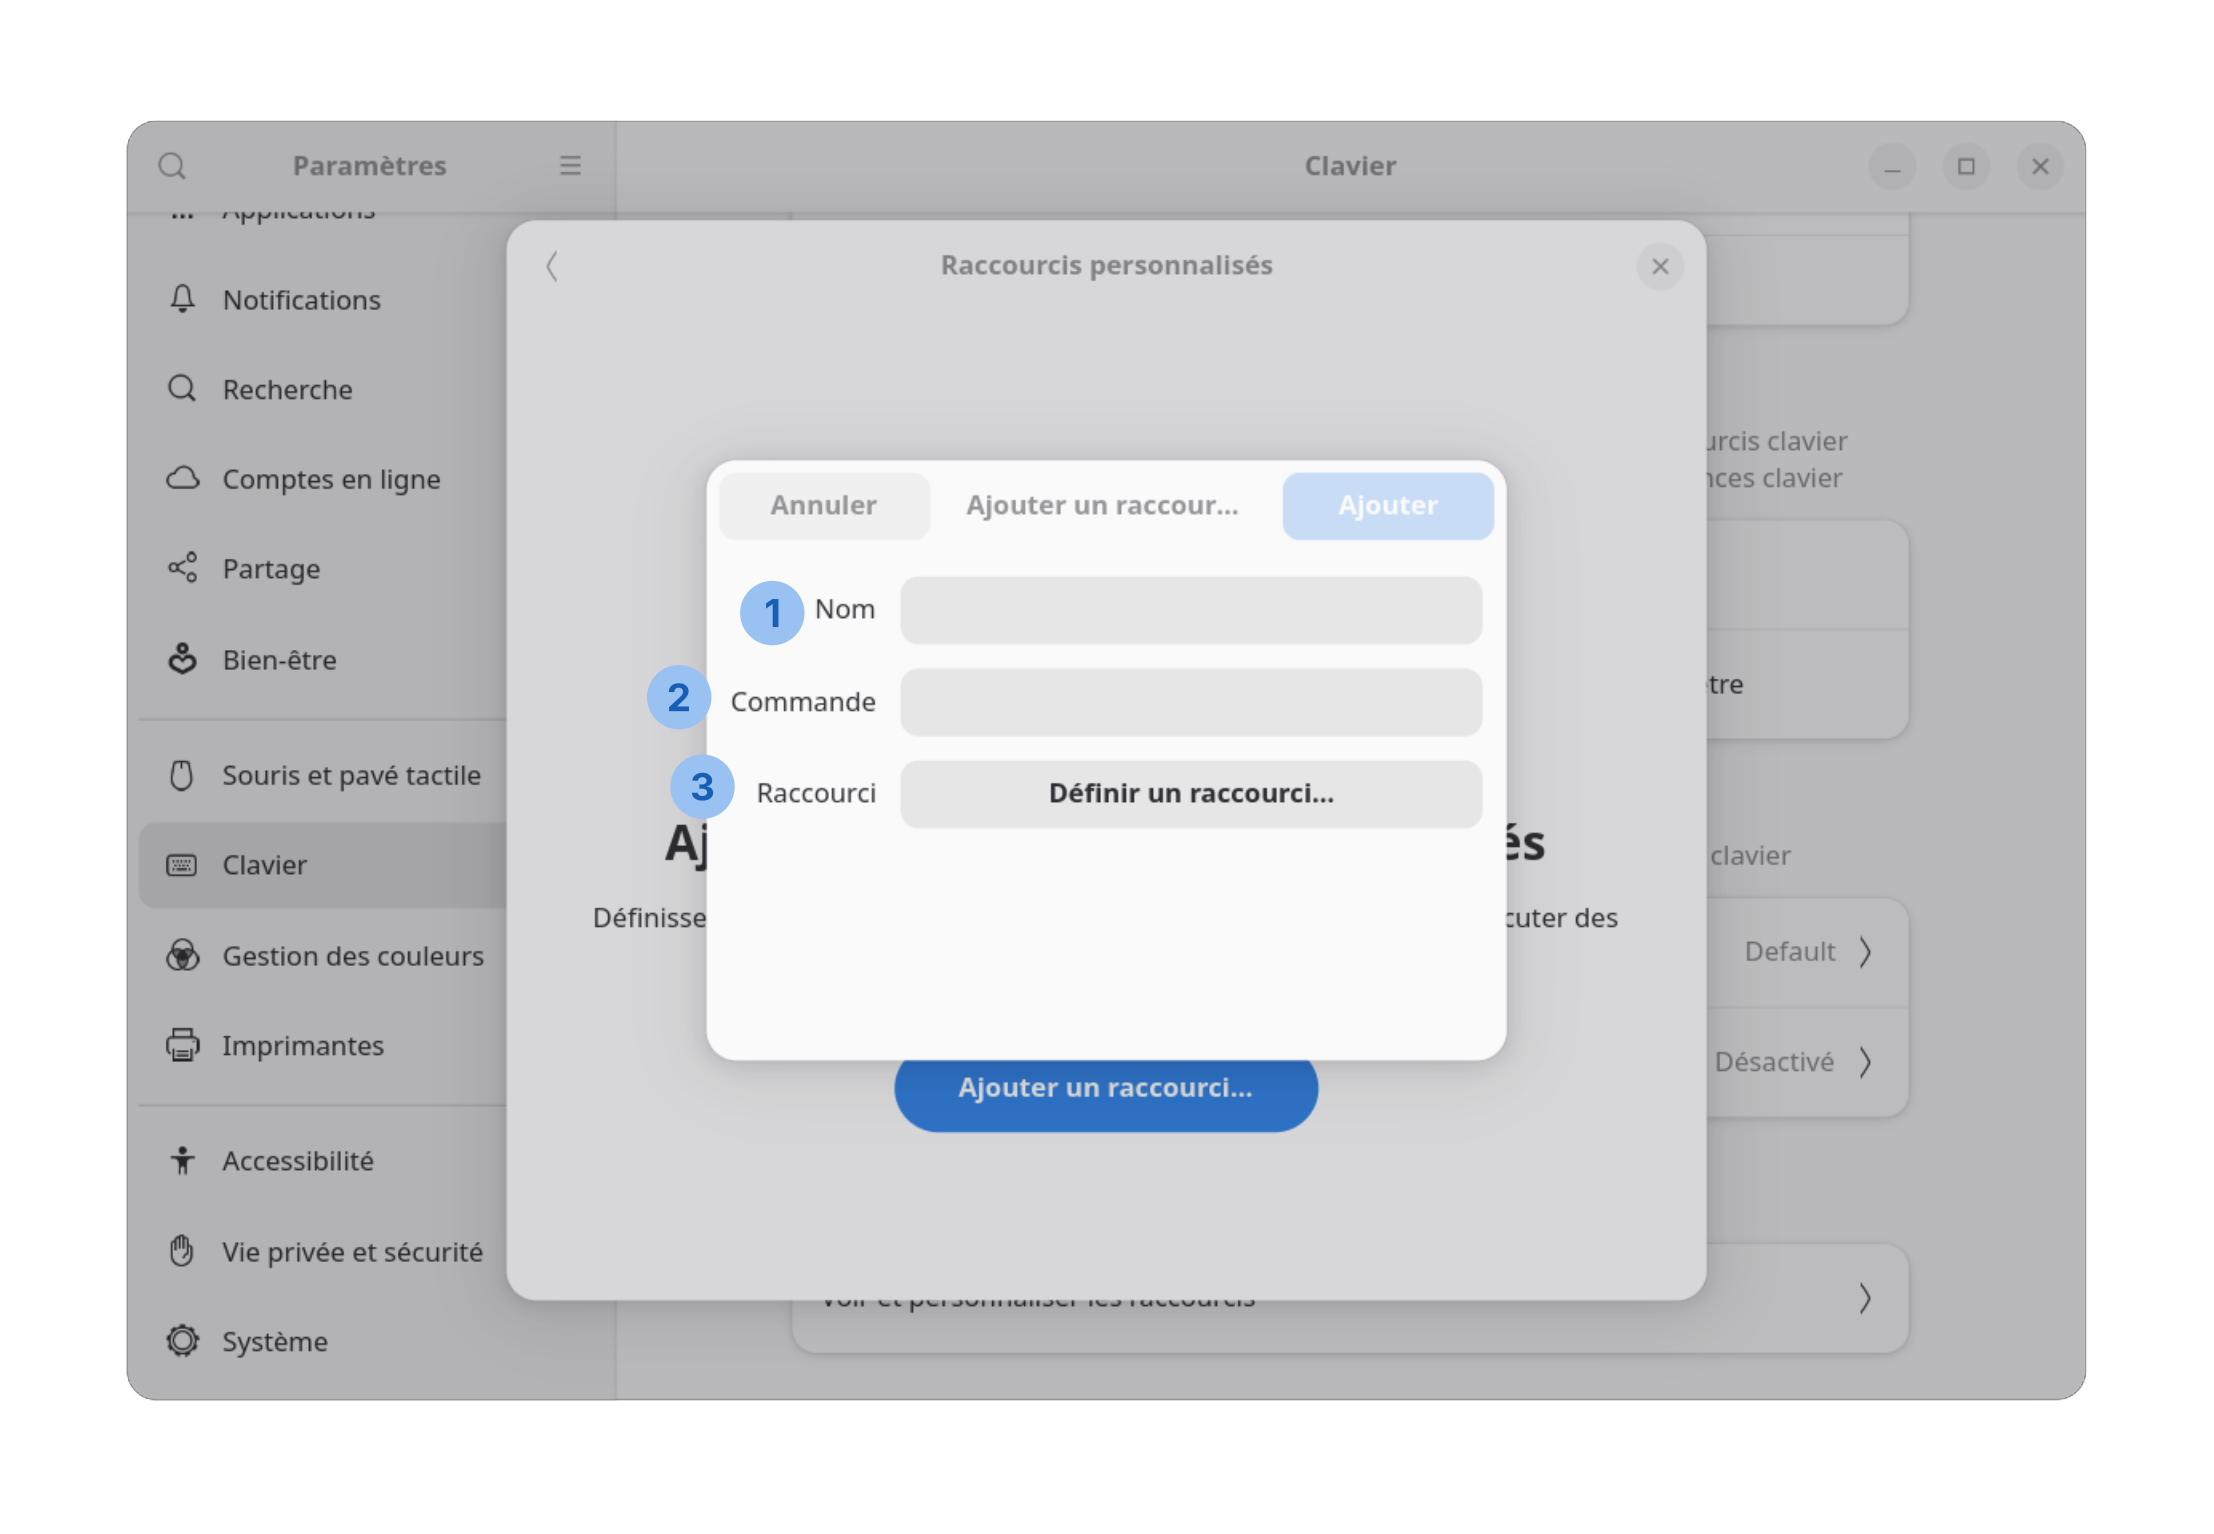The height and width of the screenshot is (1534, 2214).
Task: Click Définir un raccourci… button
Action: point(1190,794)
